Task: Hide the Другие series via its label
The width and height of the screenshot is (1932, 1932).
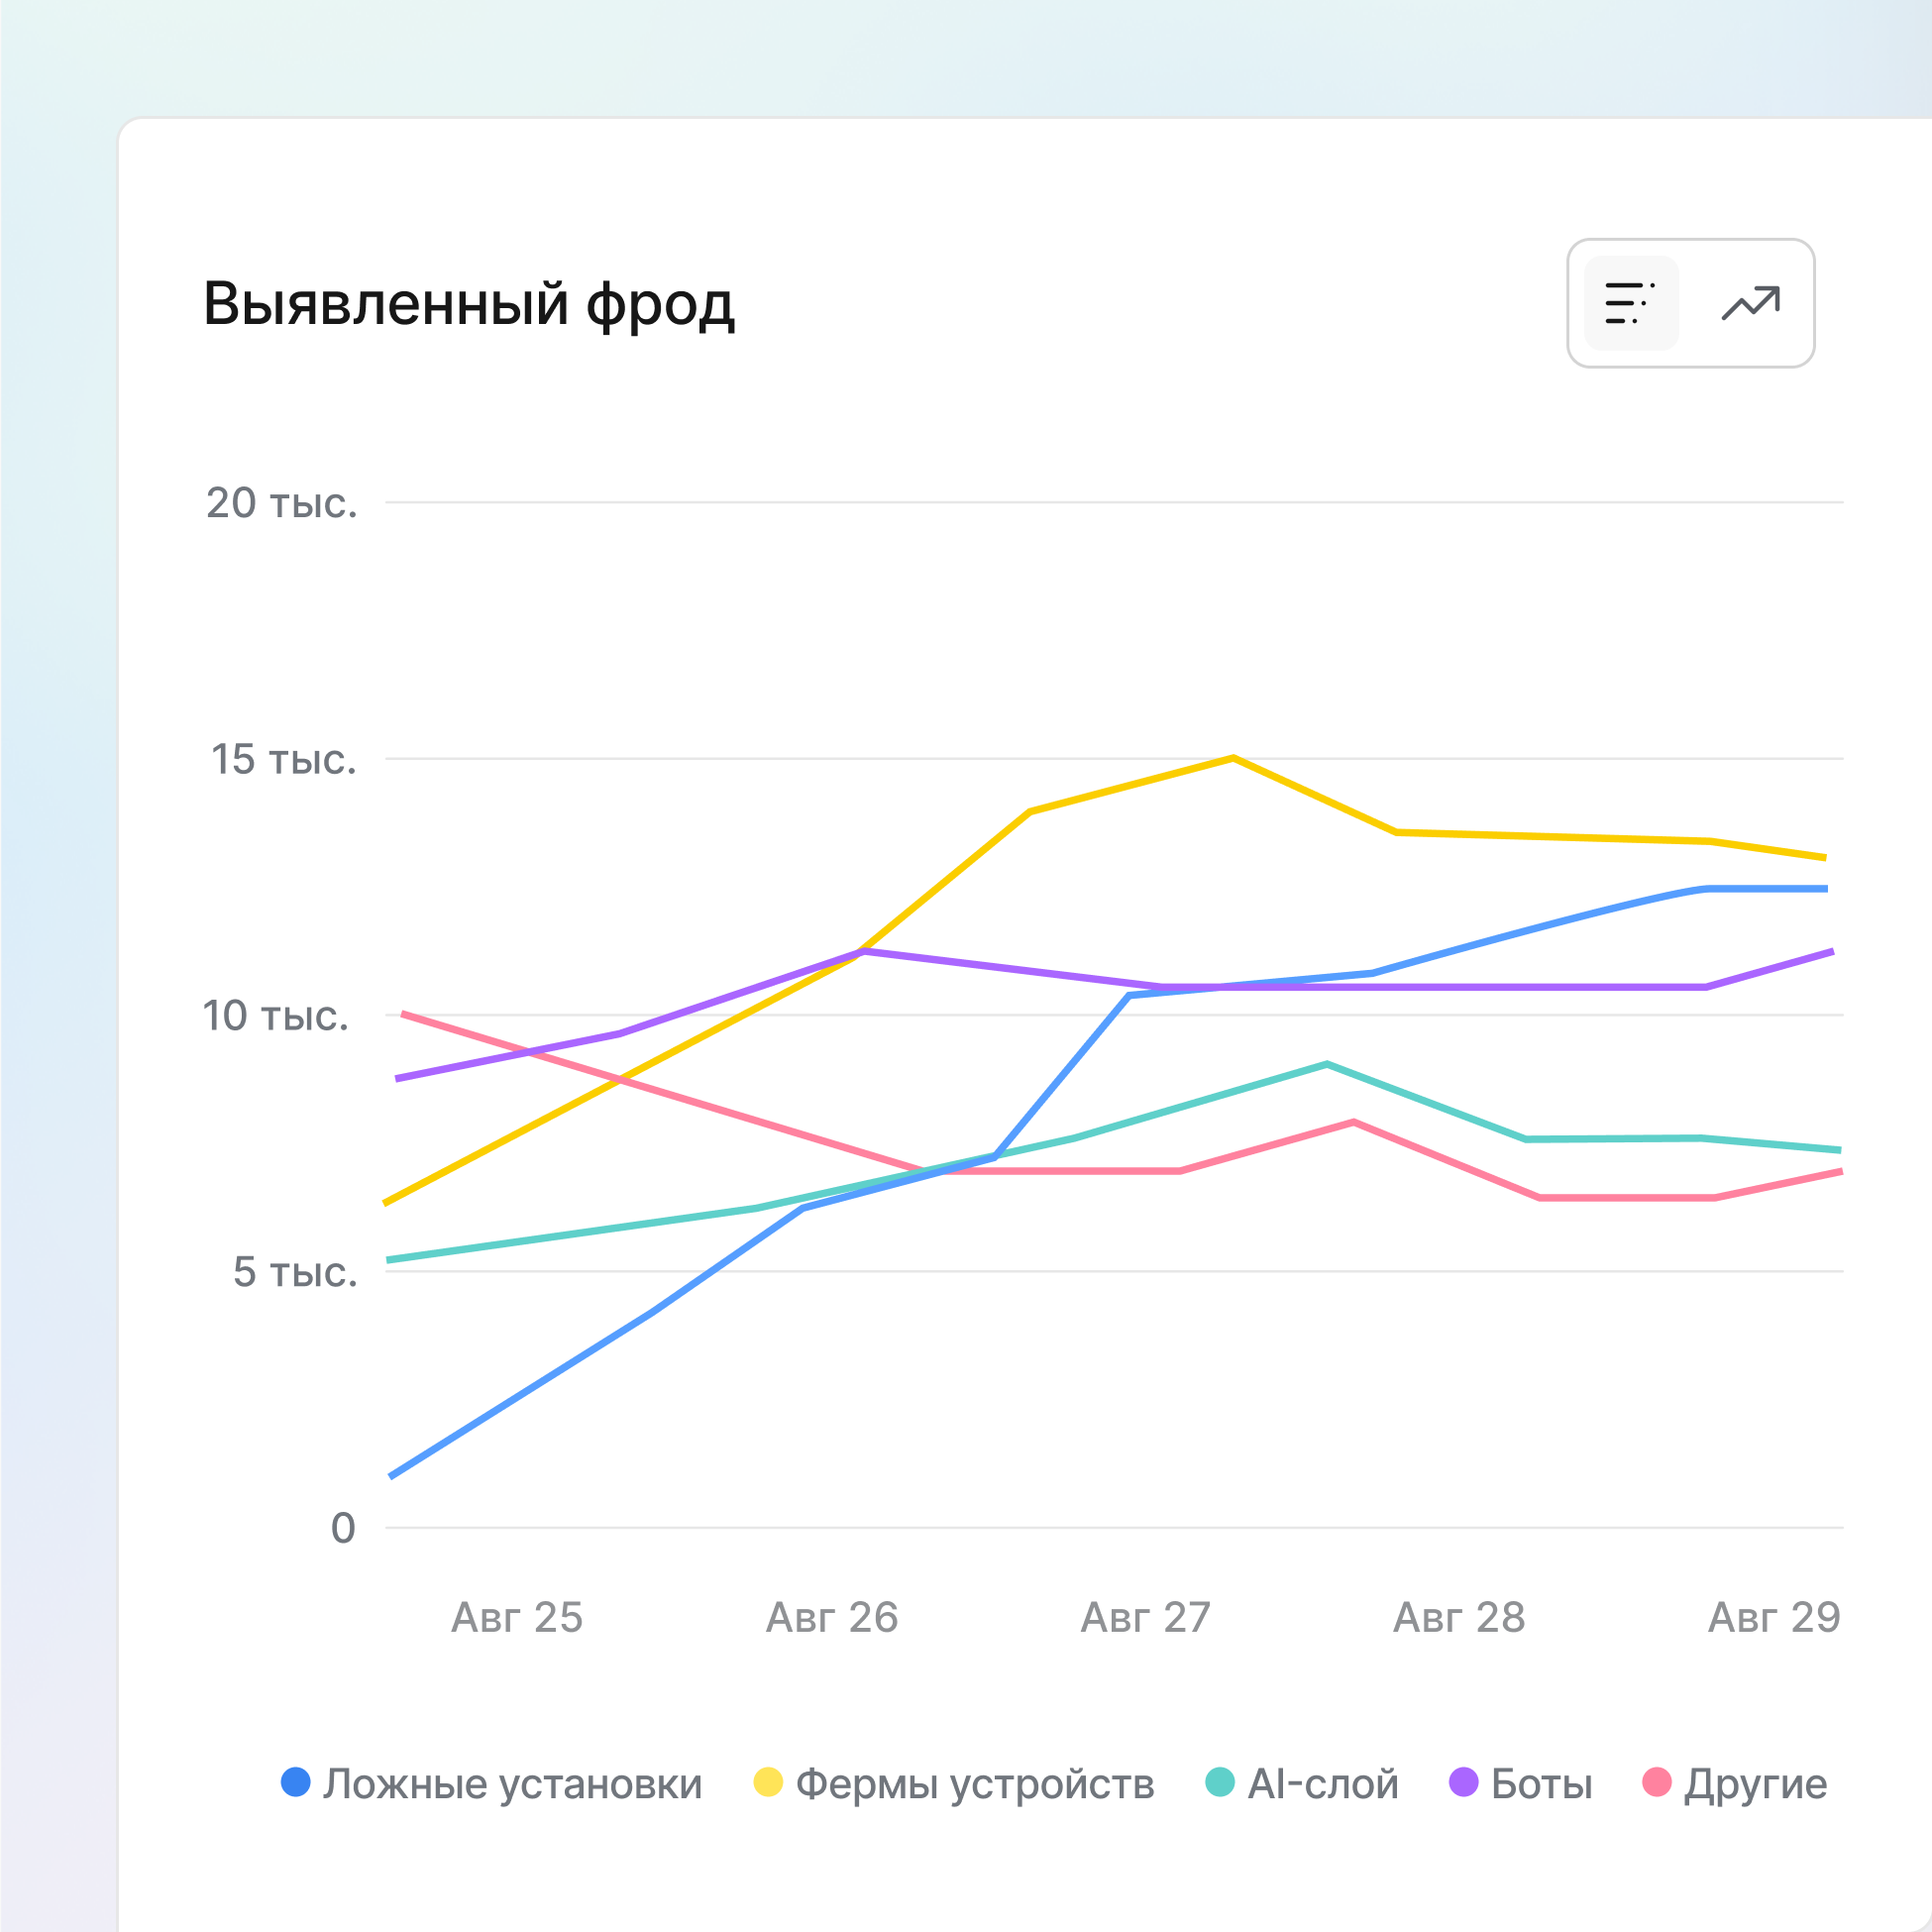Action: (1755, 1784)
